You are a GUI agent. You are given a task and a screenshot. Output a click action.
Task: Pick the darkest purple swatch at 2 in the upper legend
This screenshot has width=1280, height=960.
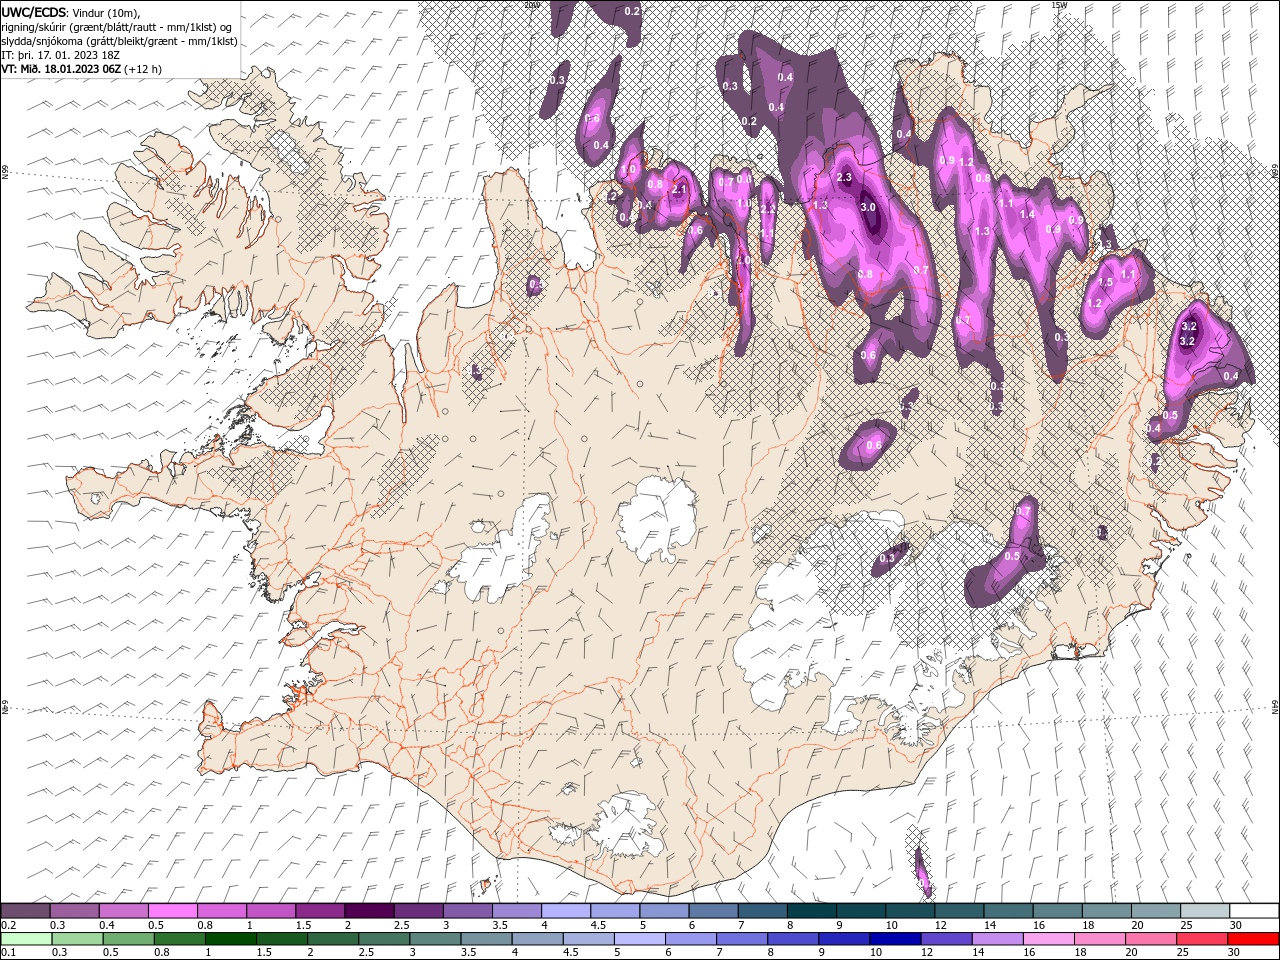click(369, 911)
